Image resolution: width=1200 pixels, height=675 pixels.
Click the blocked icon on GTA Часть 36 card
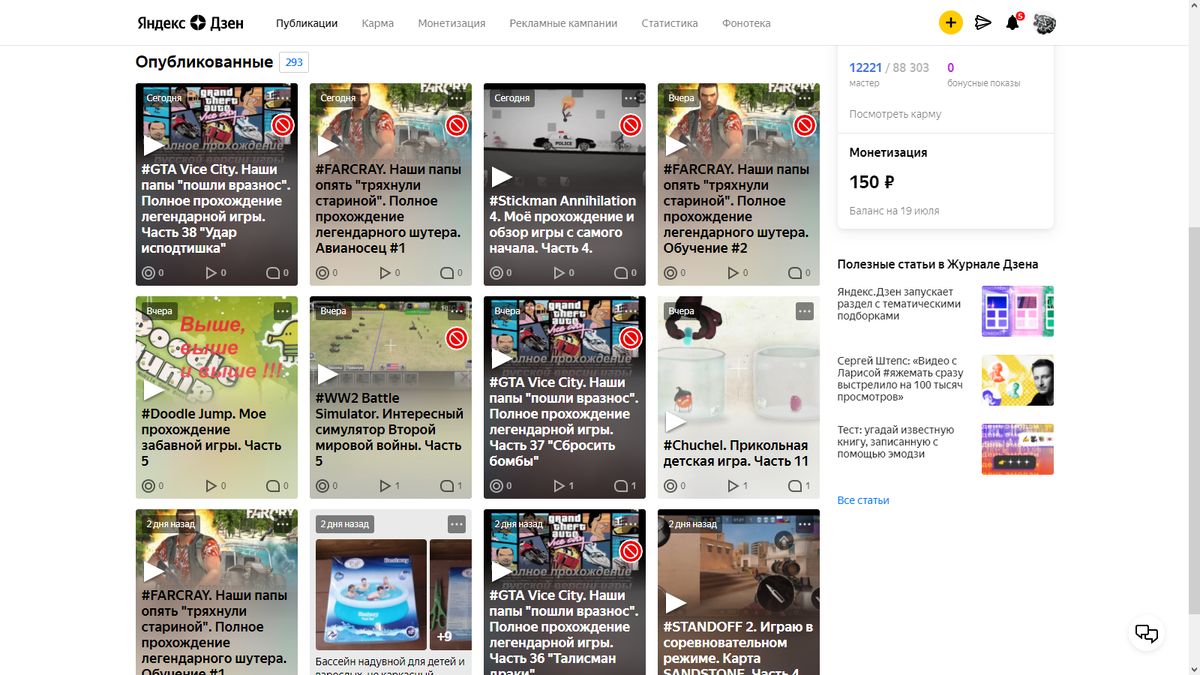[631, 551]
